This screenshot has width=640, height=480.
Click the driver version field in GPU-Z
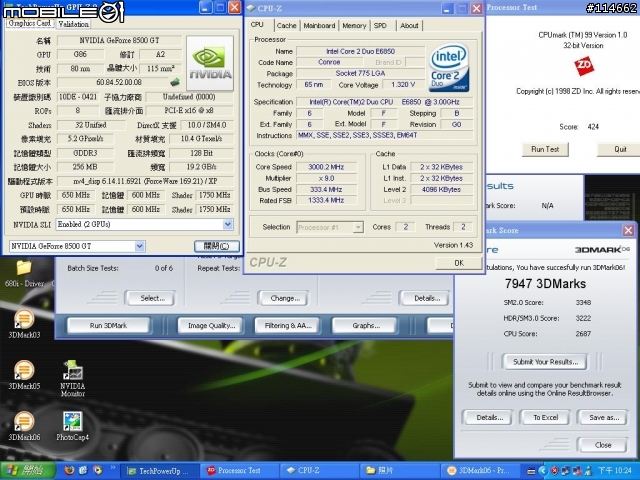(x=145, y=181)
